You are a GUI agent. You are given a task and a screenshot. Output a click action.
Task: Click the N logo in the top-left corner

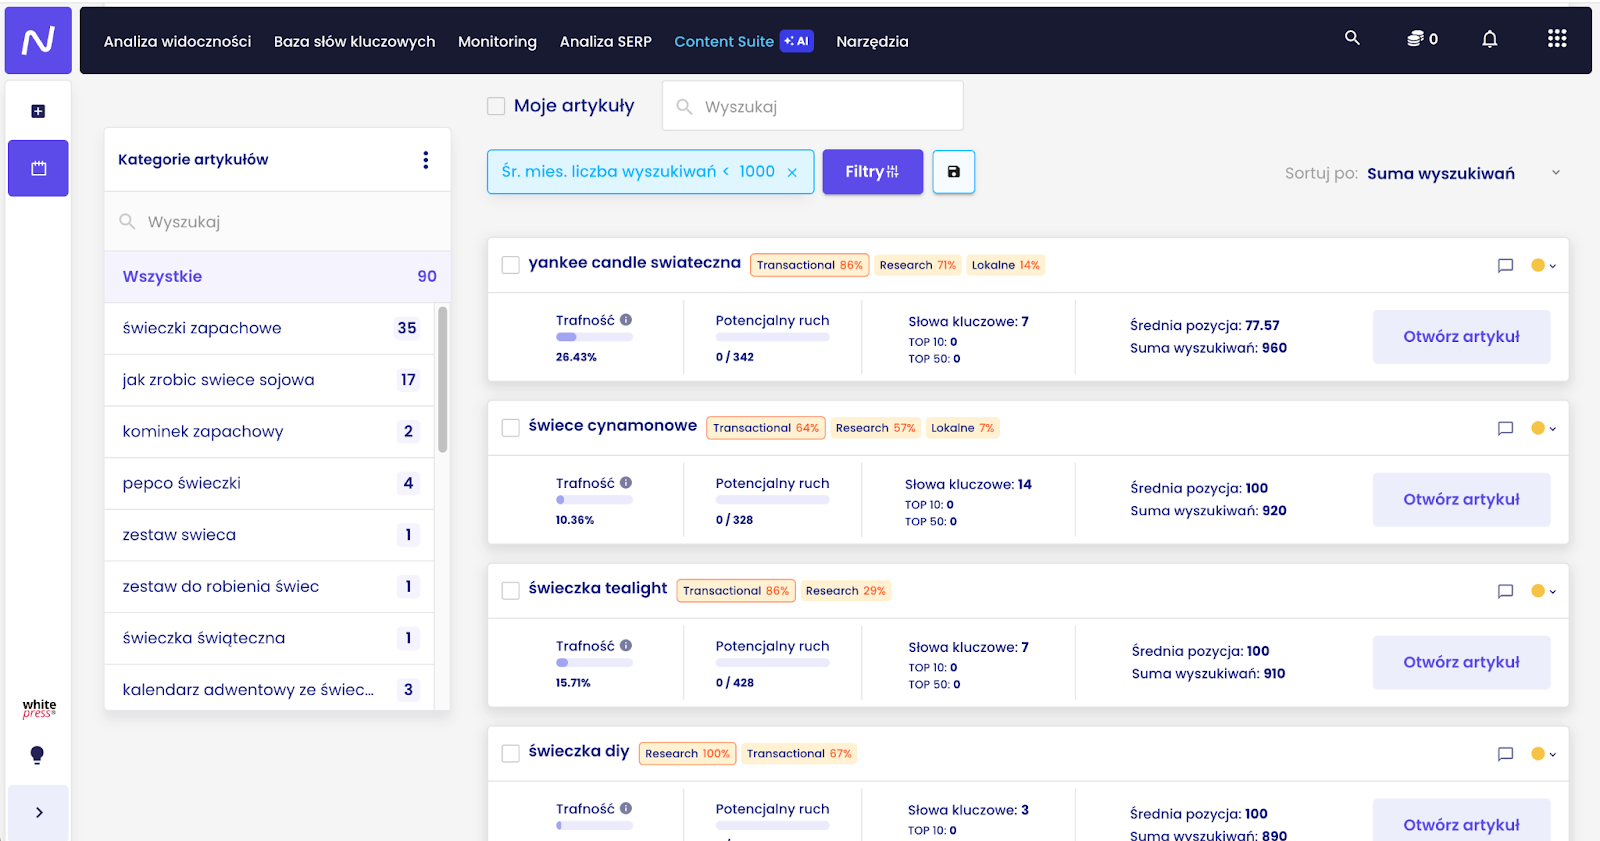[38, 40]
